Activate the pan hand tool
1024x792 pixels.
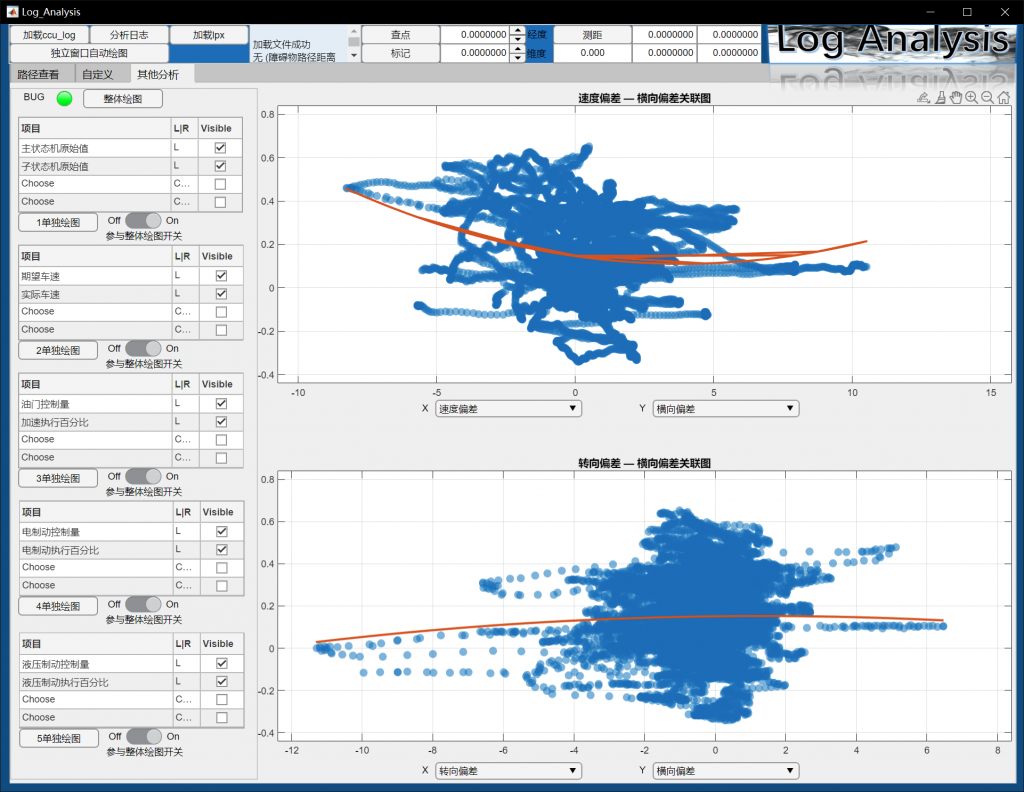pyautogui.click(x=956, y=98)
